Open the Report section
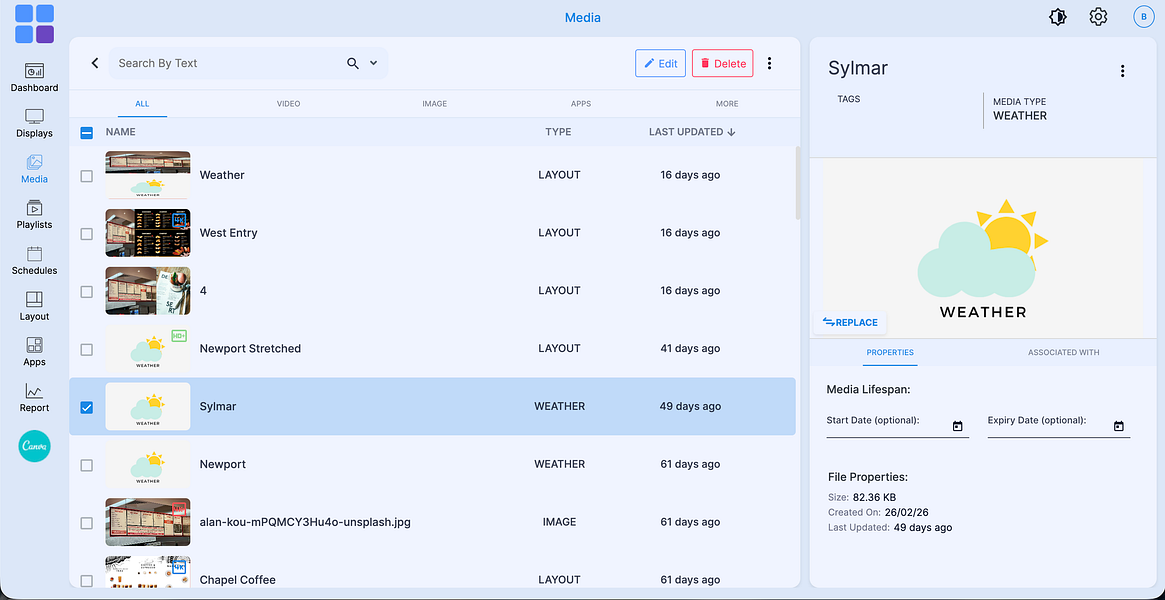1165x600 pixels. [x=34, y=398]
